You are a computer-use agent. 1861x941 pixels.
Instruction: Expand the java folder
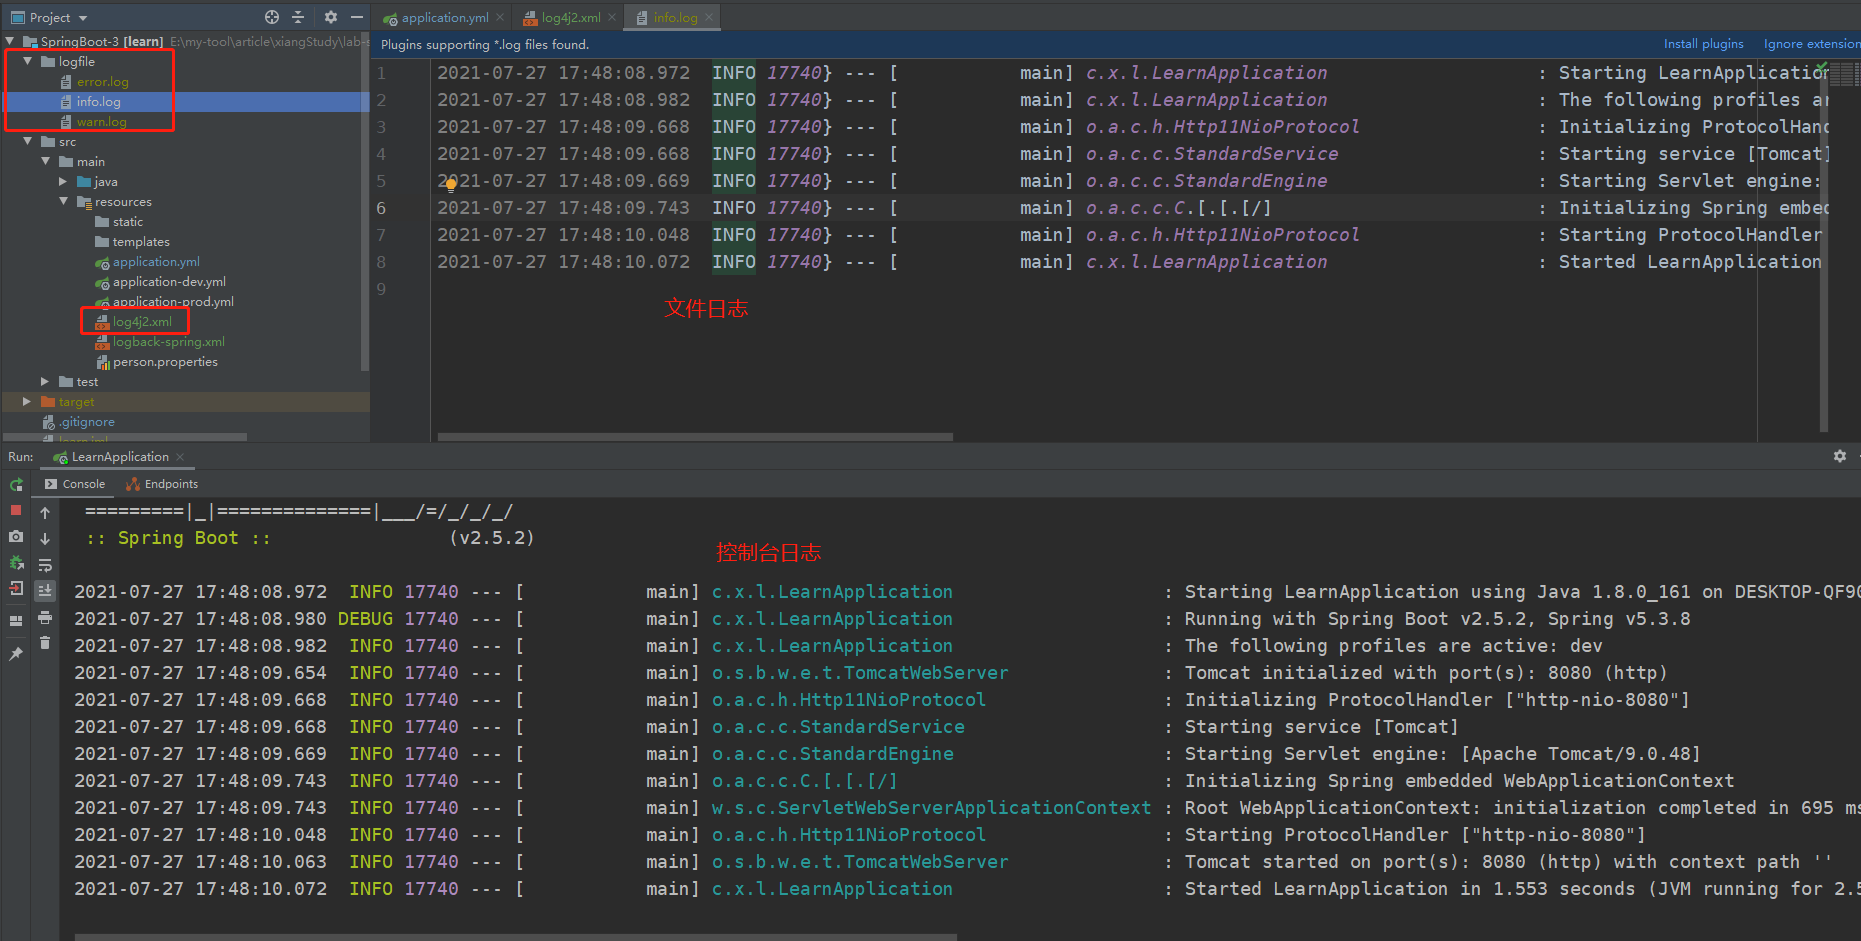63,181
